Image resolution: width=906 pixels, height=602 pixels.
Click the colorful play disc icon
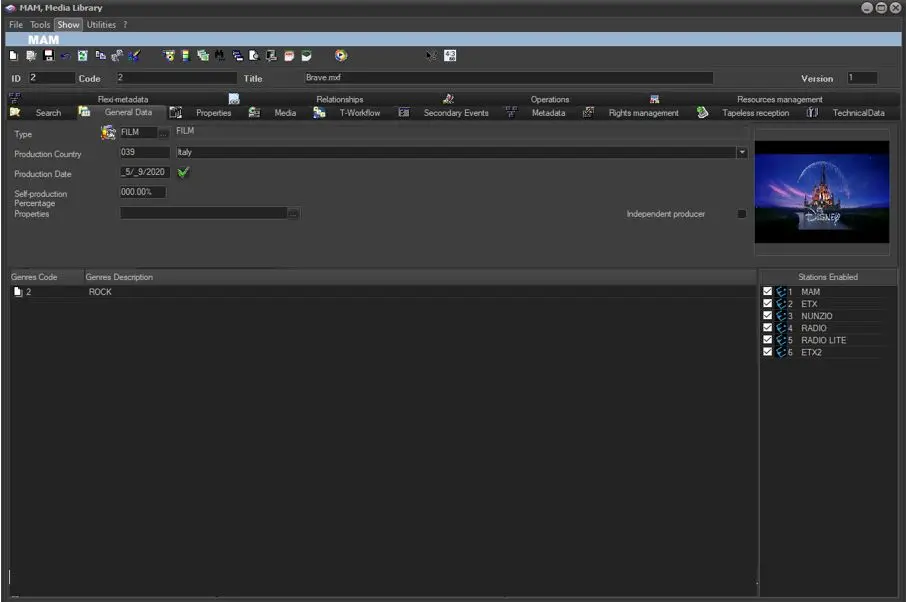pos(341,56)
